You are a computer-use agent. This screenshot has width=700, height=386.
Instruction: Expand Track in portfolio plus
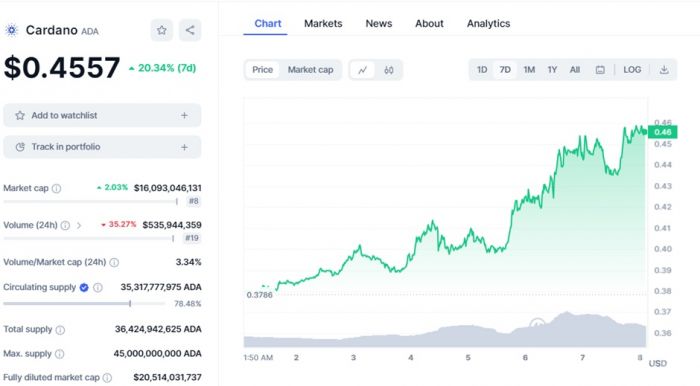click(x=184, y=147)
